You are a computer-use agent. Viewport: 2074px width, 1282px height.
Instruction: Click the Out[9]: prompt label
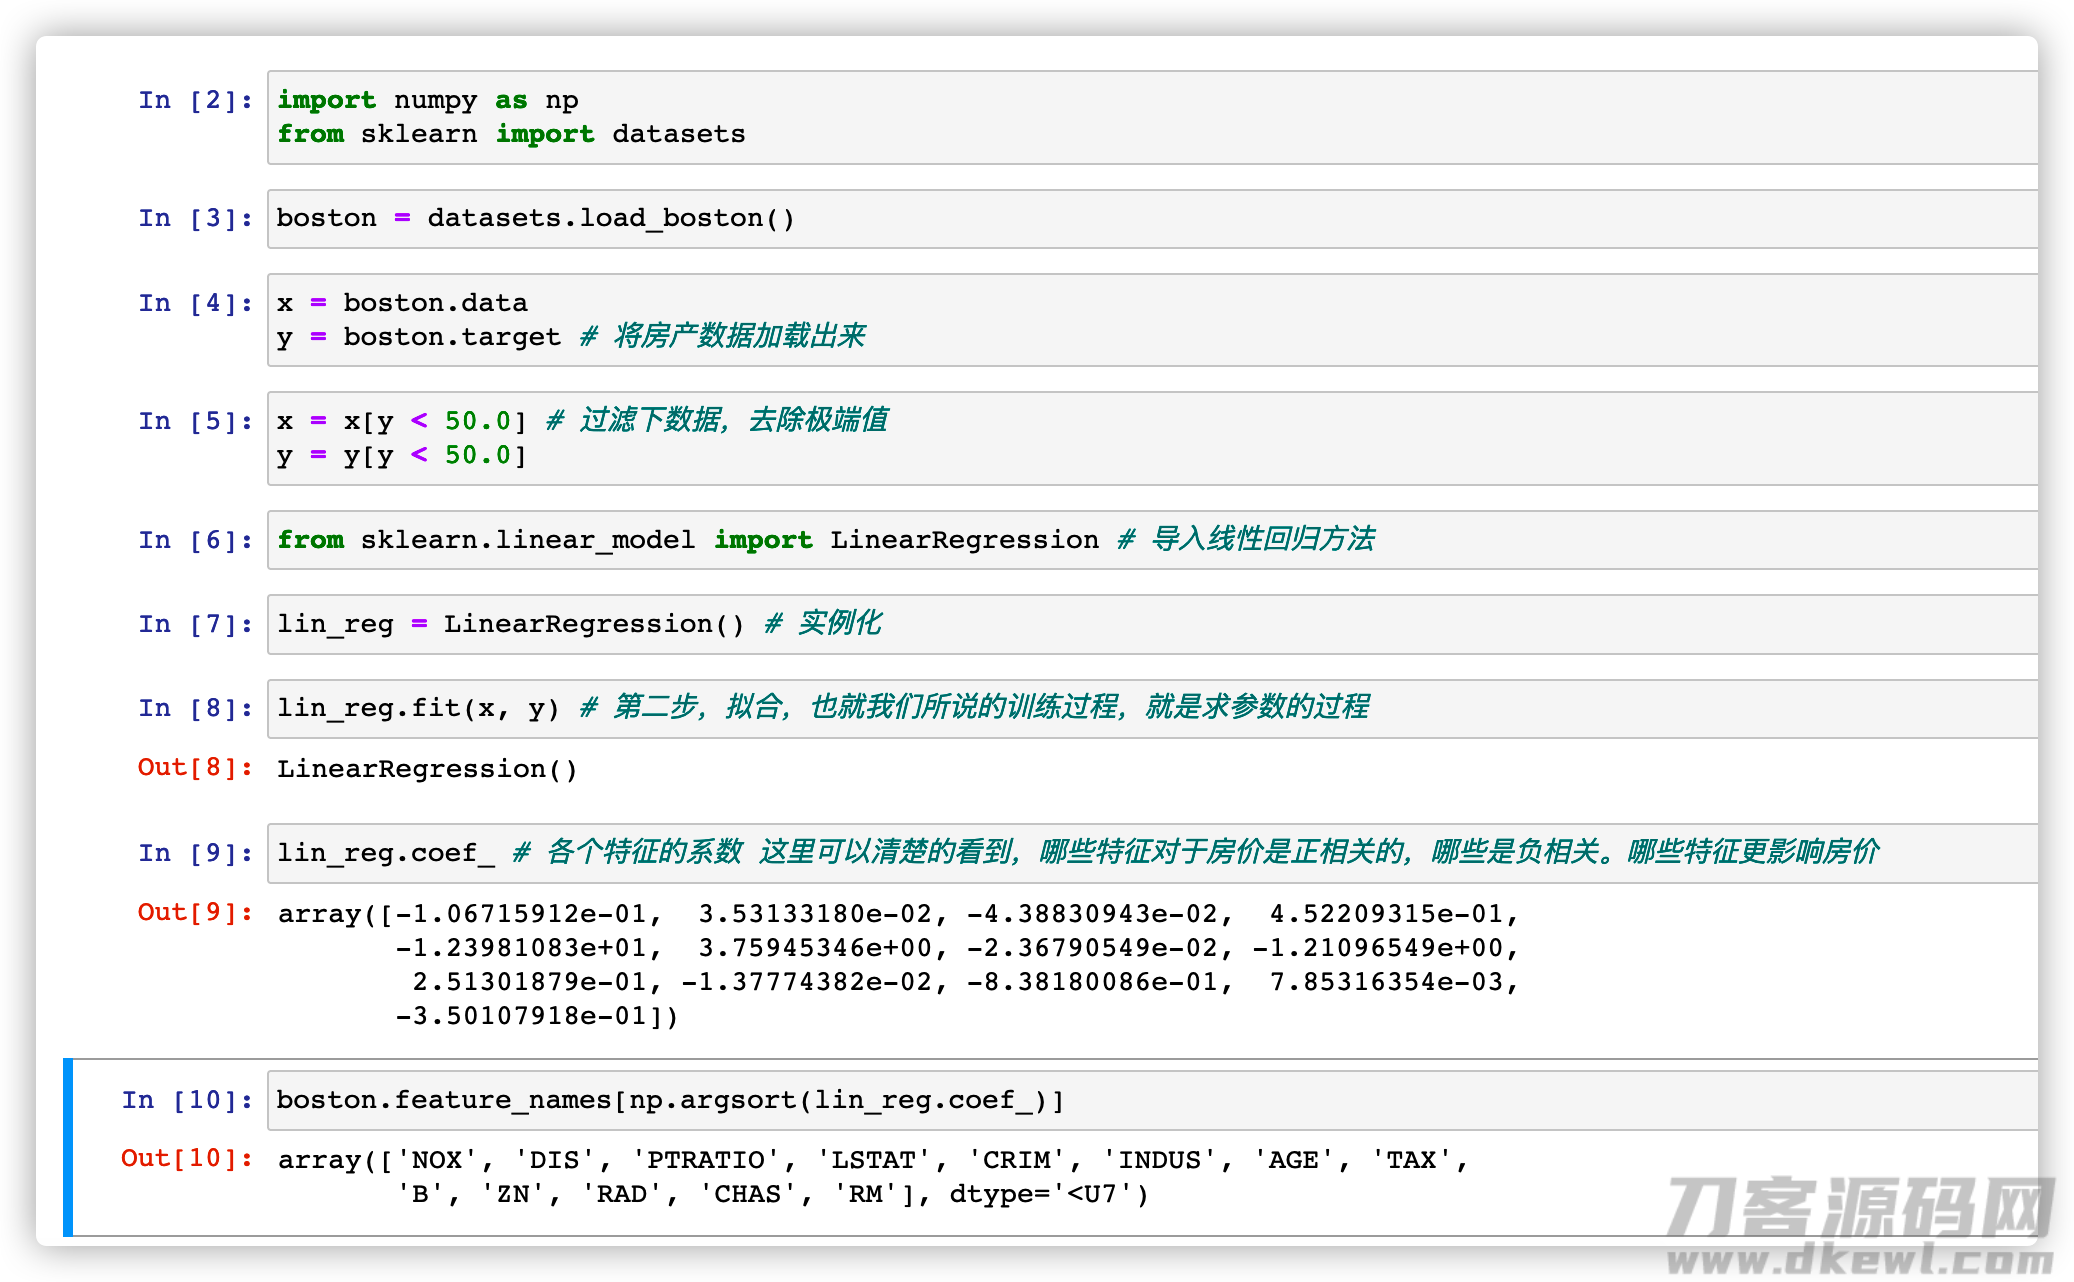(x=196, y=912)
